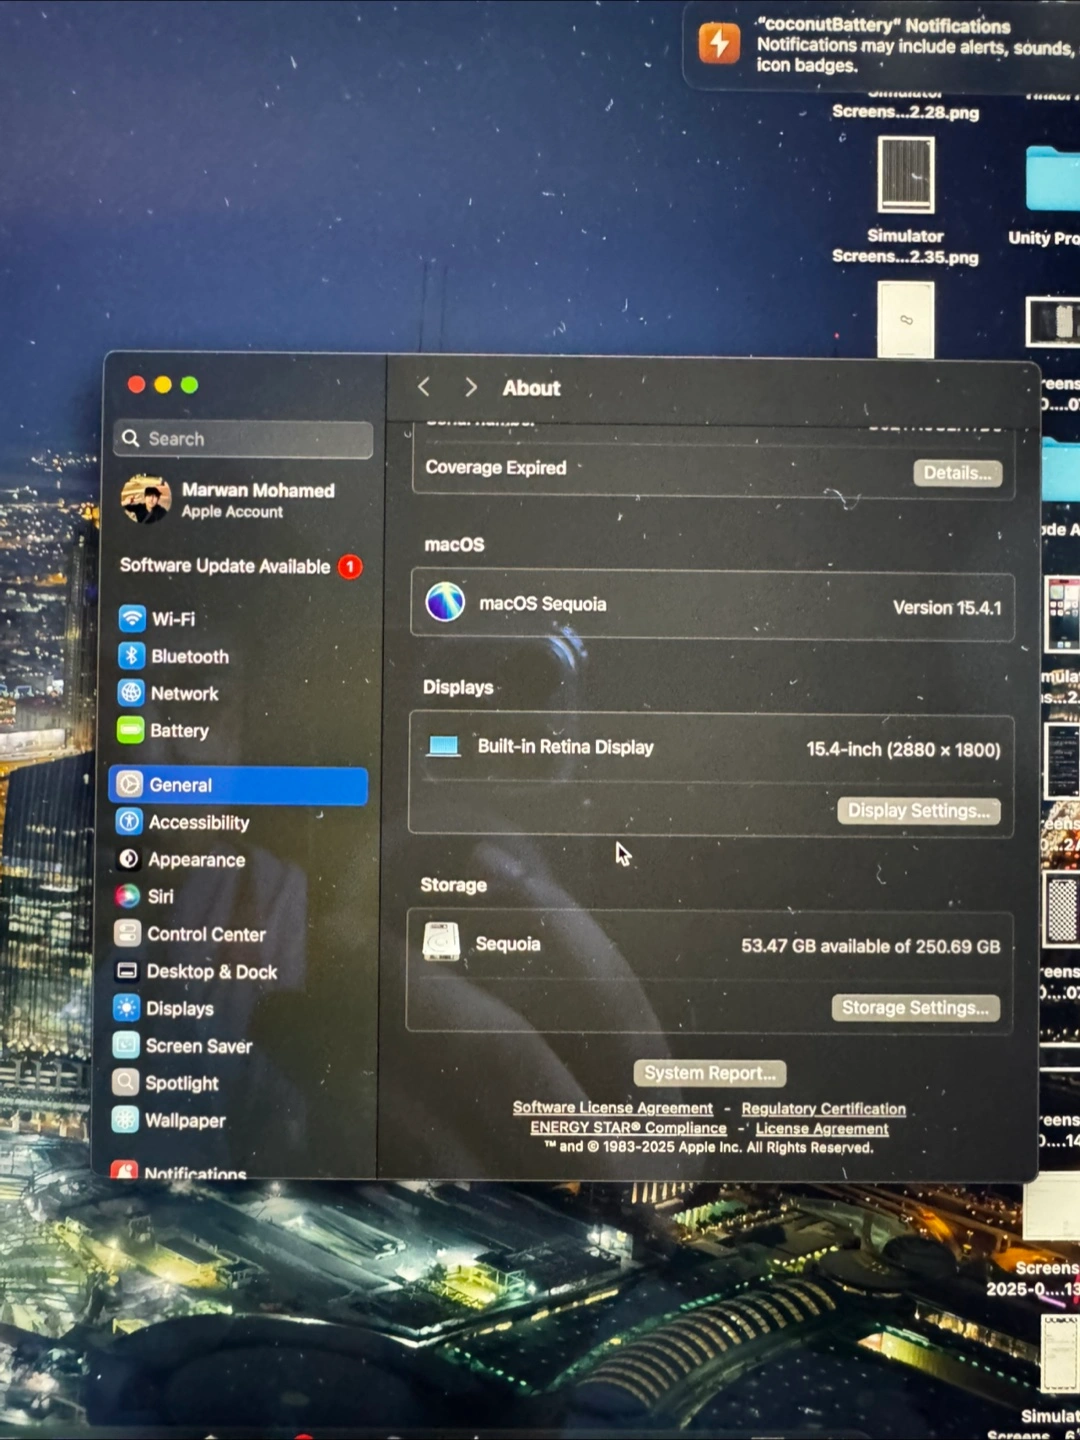Image resolution: width=1080 pixels, height=1440 pixels.
Task: Click the Version 15.4.1 text
Action: 946,608
